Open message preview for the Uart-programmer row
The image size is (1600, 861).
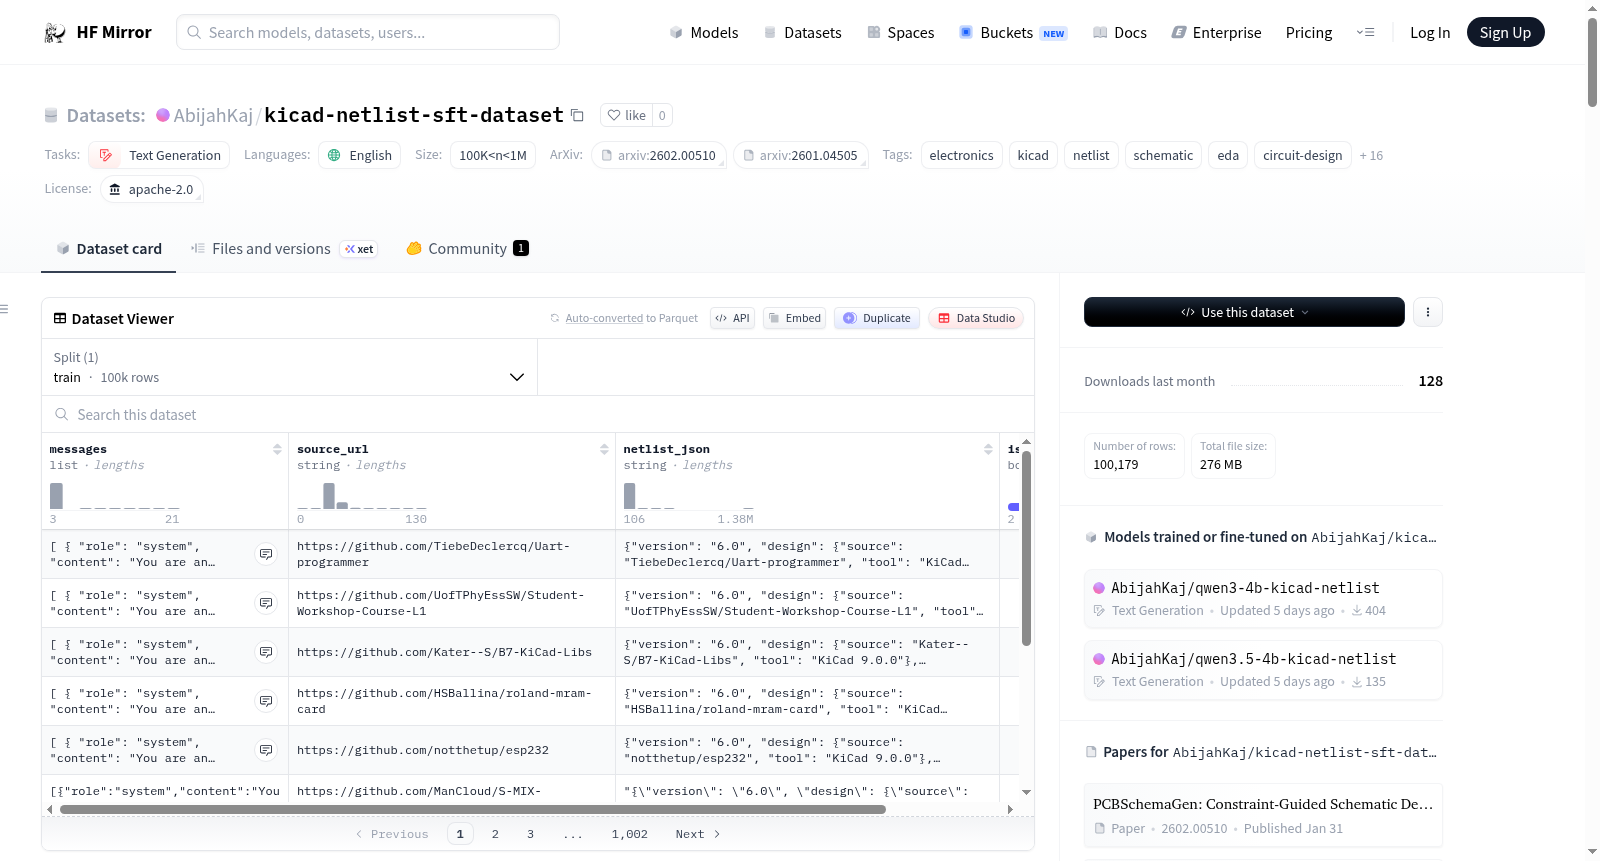(x=266, y=554)
